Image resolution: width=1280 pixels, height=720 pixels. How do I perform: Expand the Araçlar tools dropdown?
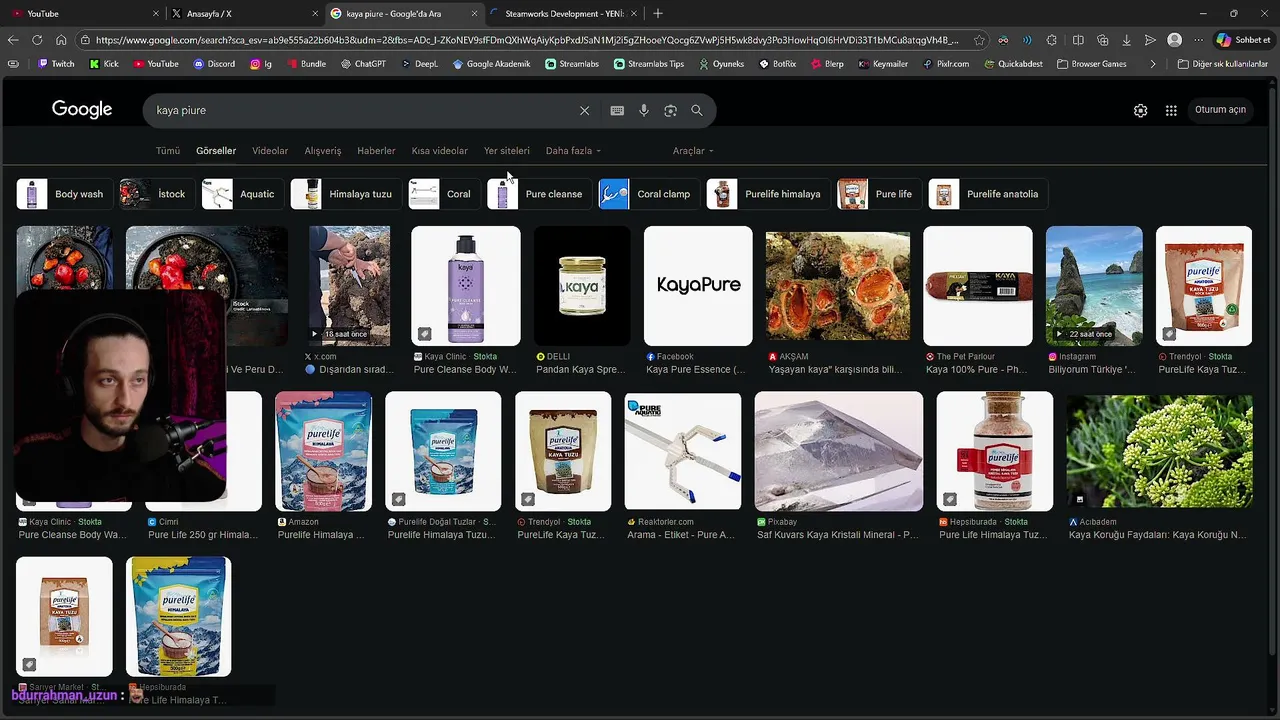[693, 151]
